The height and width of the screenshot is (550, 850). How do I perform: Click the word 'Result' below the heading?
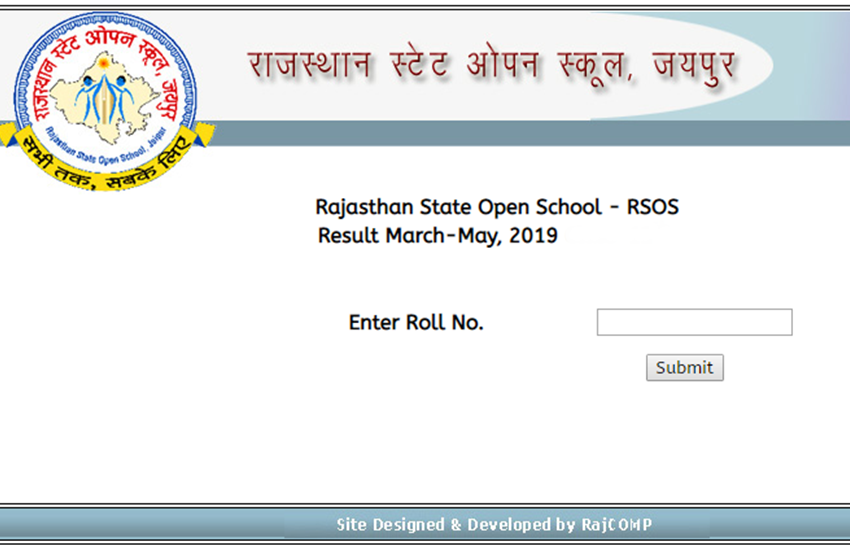(x=348, y=237)
